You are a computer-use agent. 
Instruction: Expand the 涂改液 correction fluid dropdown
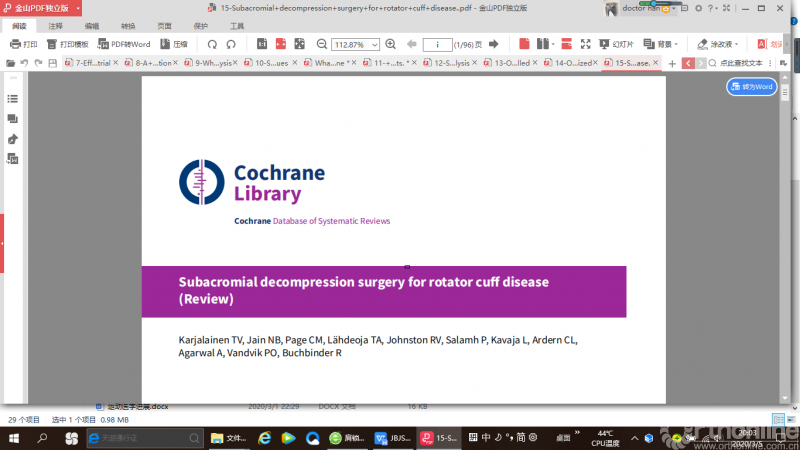coord(720,45)
